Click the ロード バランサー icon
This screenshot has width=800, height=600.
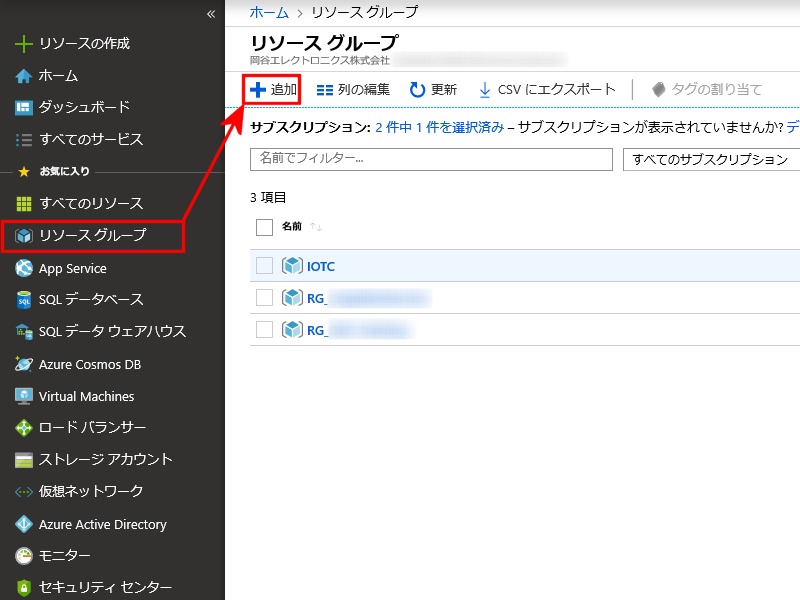(24, 428)
